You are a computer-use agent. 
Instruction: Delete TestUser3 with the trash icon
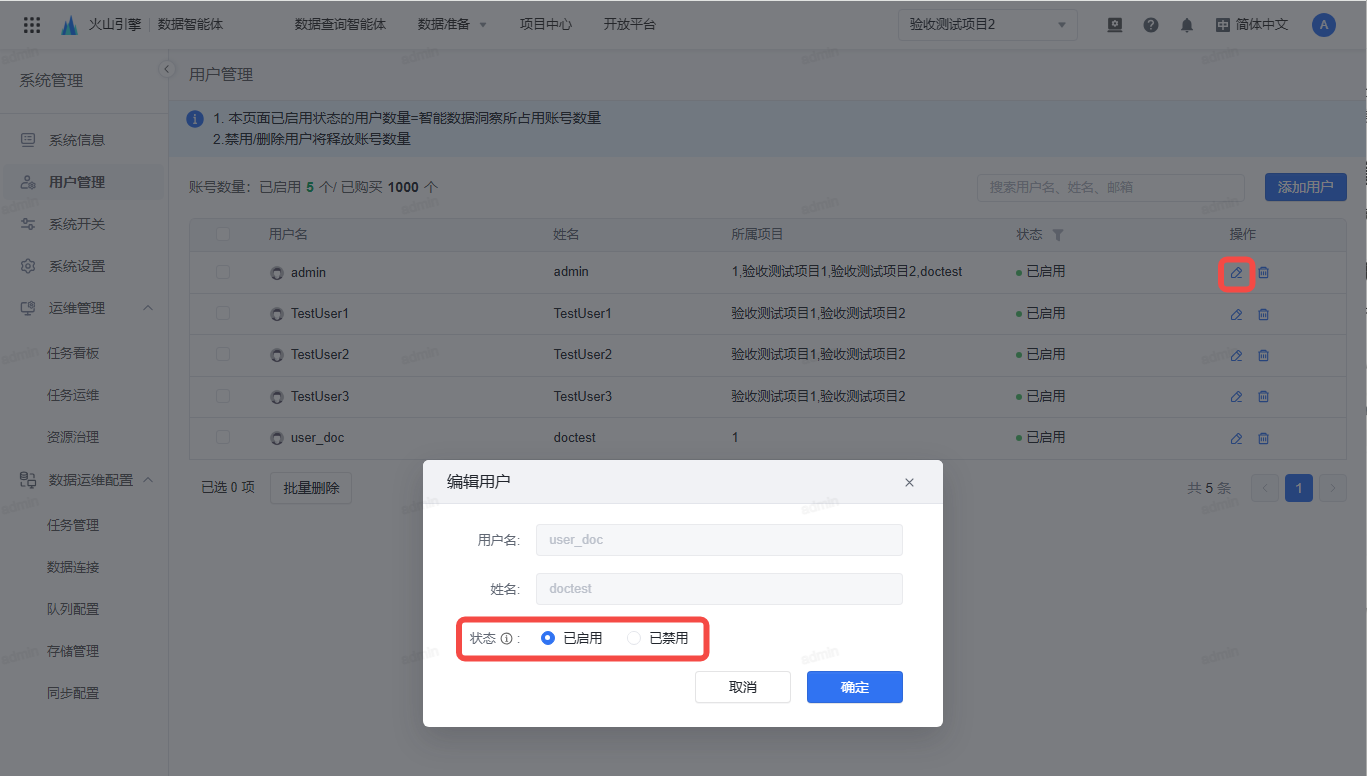[x=1263, y=397]
